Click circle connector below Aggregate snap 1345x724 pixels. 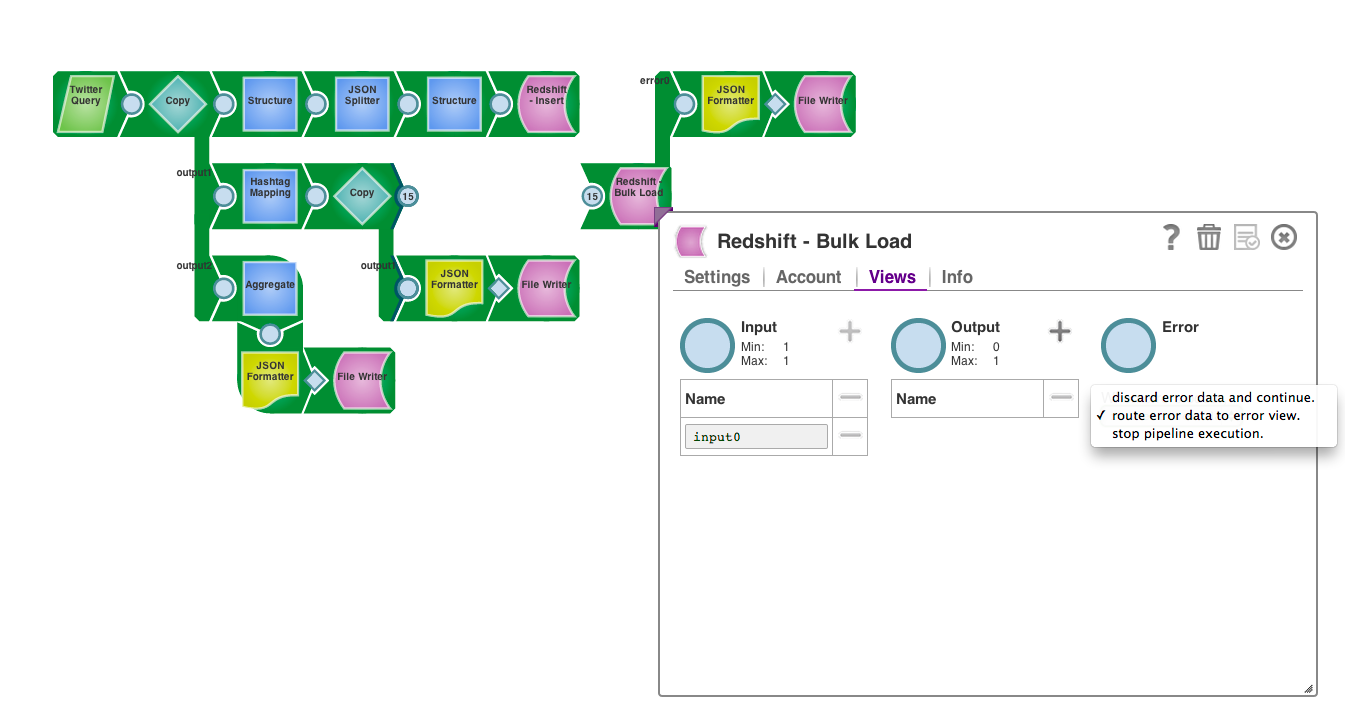270,334
